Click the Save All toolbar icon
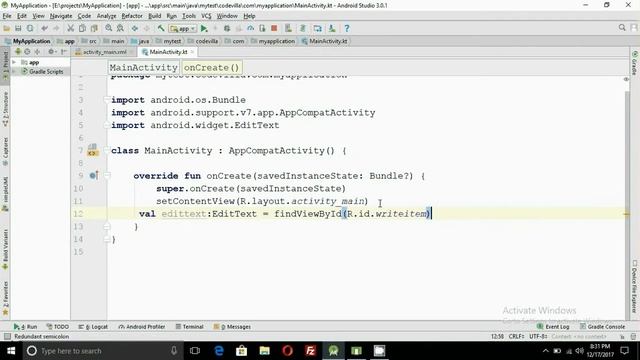 tap(18, 29)
